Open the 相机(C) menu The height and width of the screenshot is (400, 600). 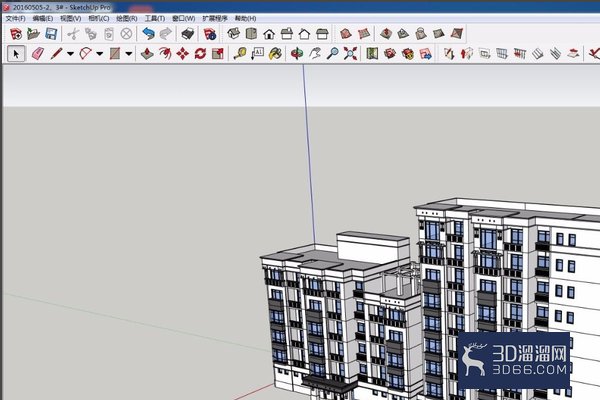pyautogui.click(x=99, y=18)
